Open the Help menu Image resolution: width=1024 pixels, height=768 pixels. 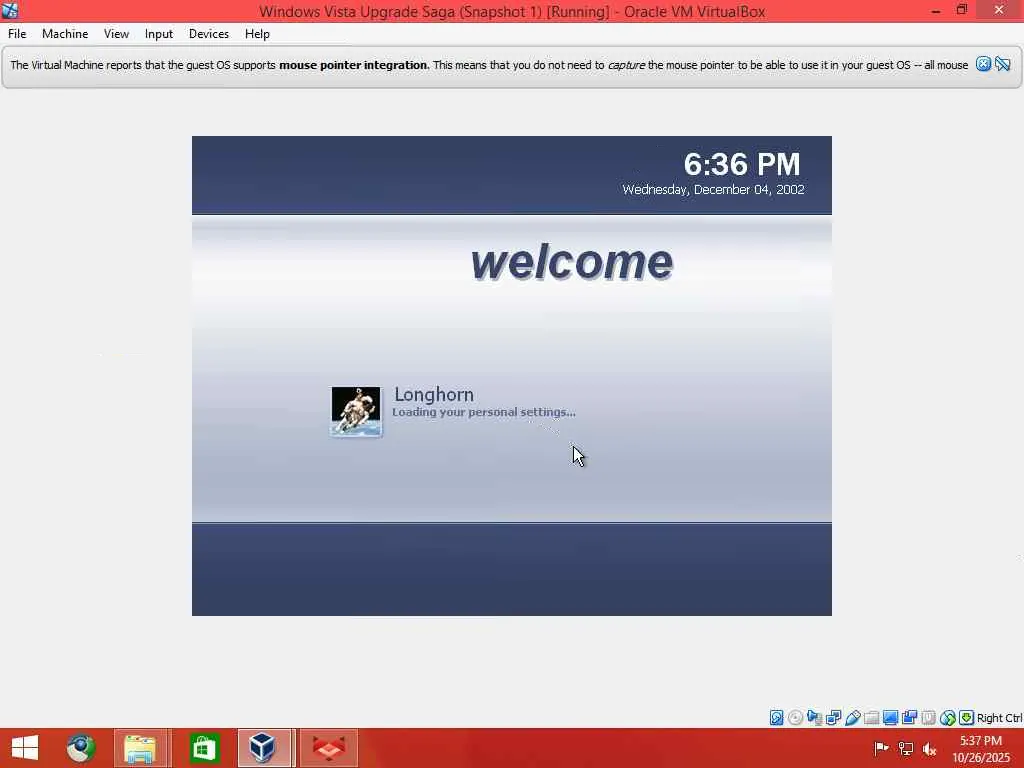[x=257, y=34]
